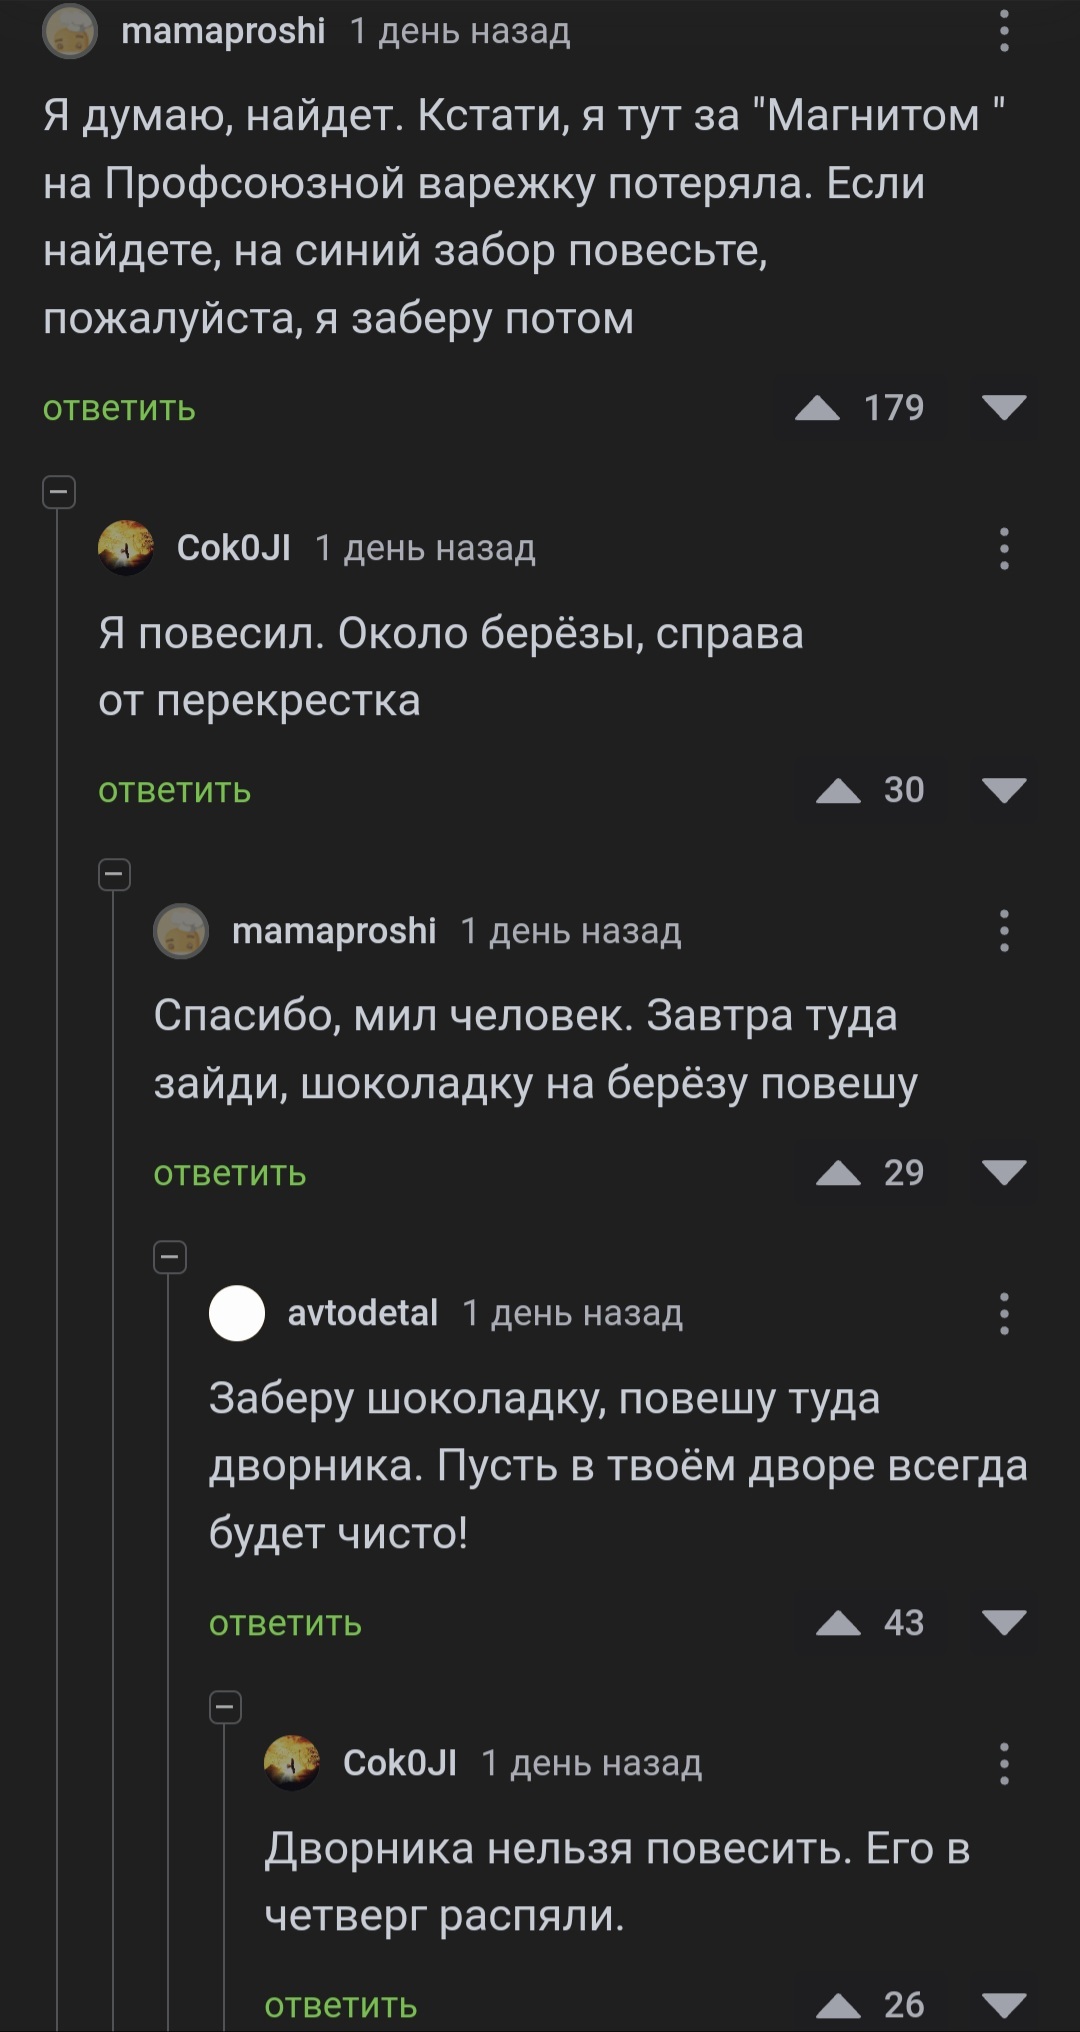The width and height of the screenshot is (1080, 2032).
Task: Open avtodetal's profile via username
Action: click(363, 1314)
